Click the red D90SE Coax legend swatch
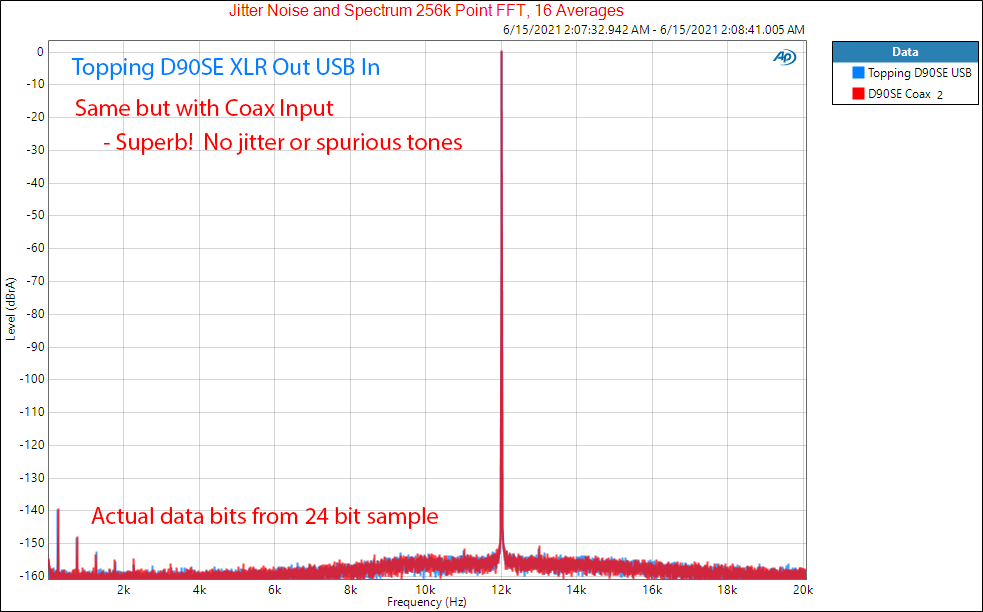Viewport: 983px width, 612px height. coord(858,94)
